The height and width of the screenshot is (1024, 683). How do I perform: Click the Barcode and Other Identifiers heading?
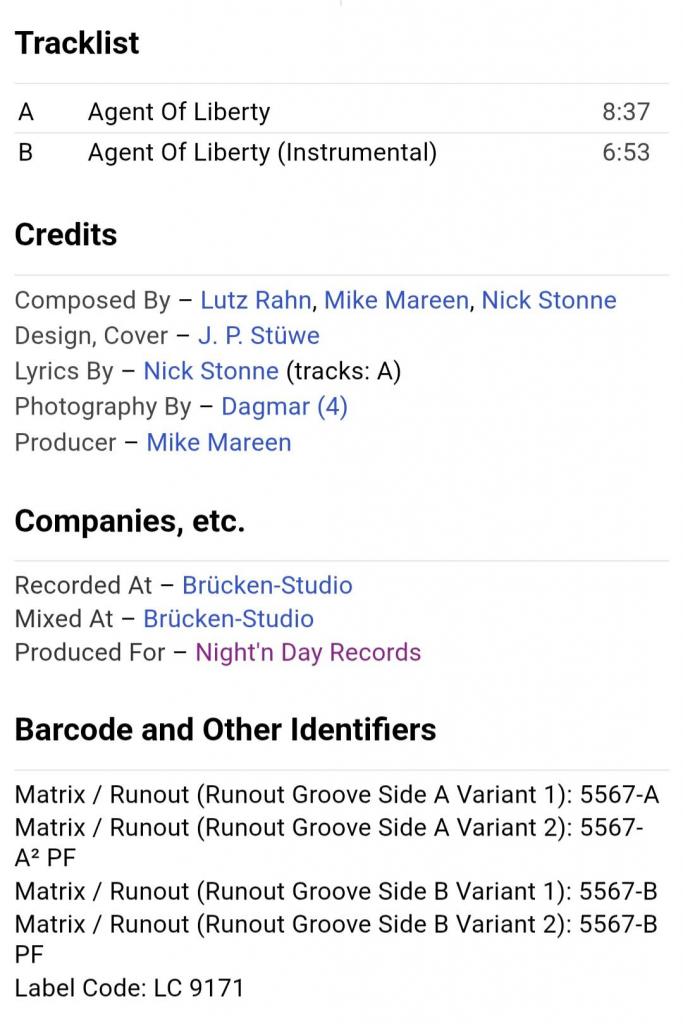point(225,730)
